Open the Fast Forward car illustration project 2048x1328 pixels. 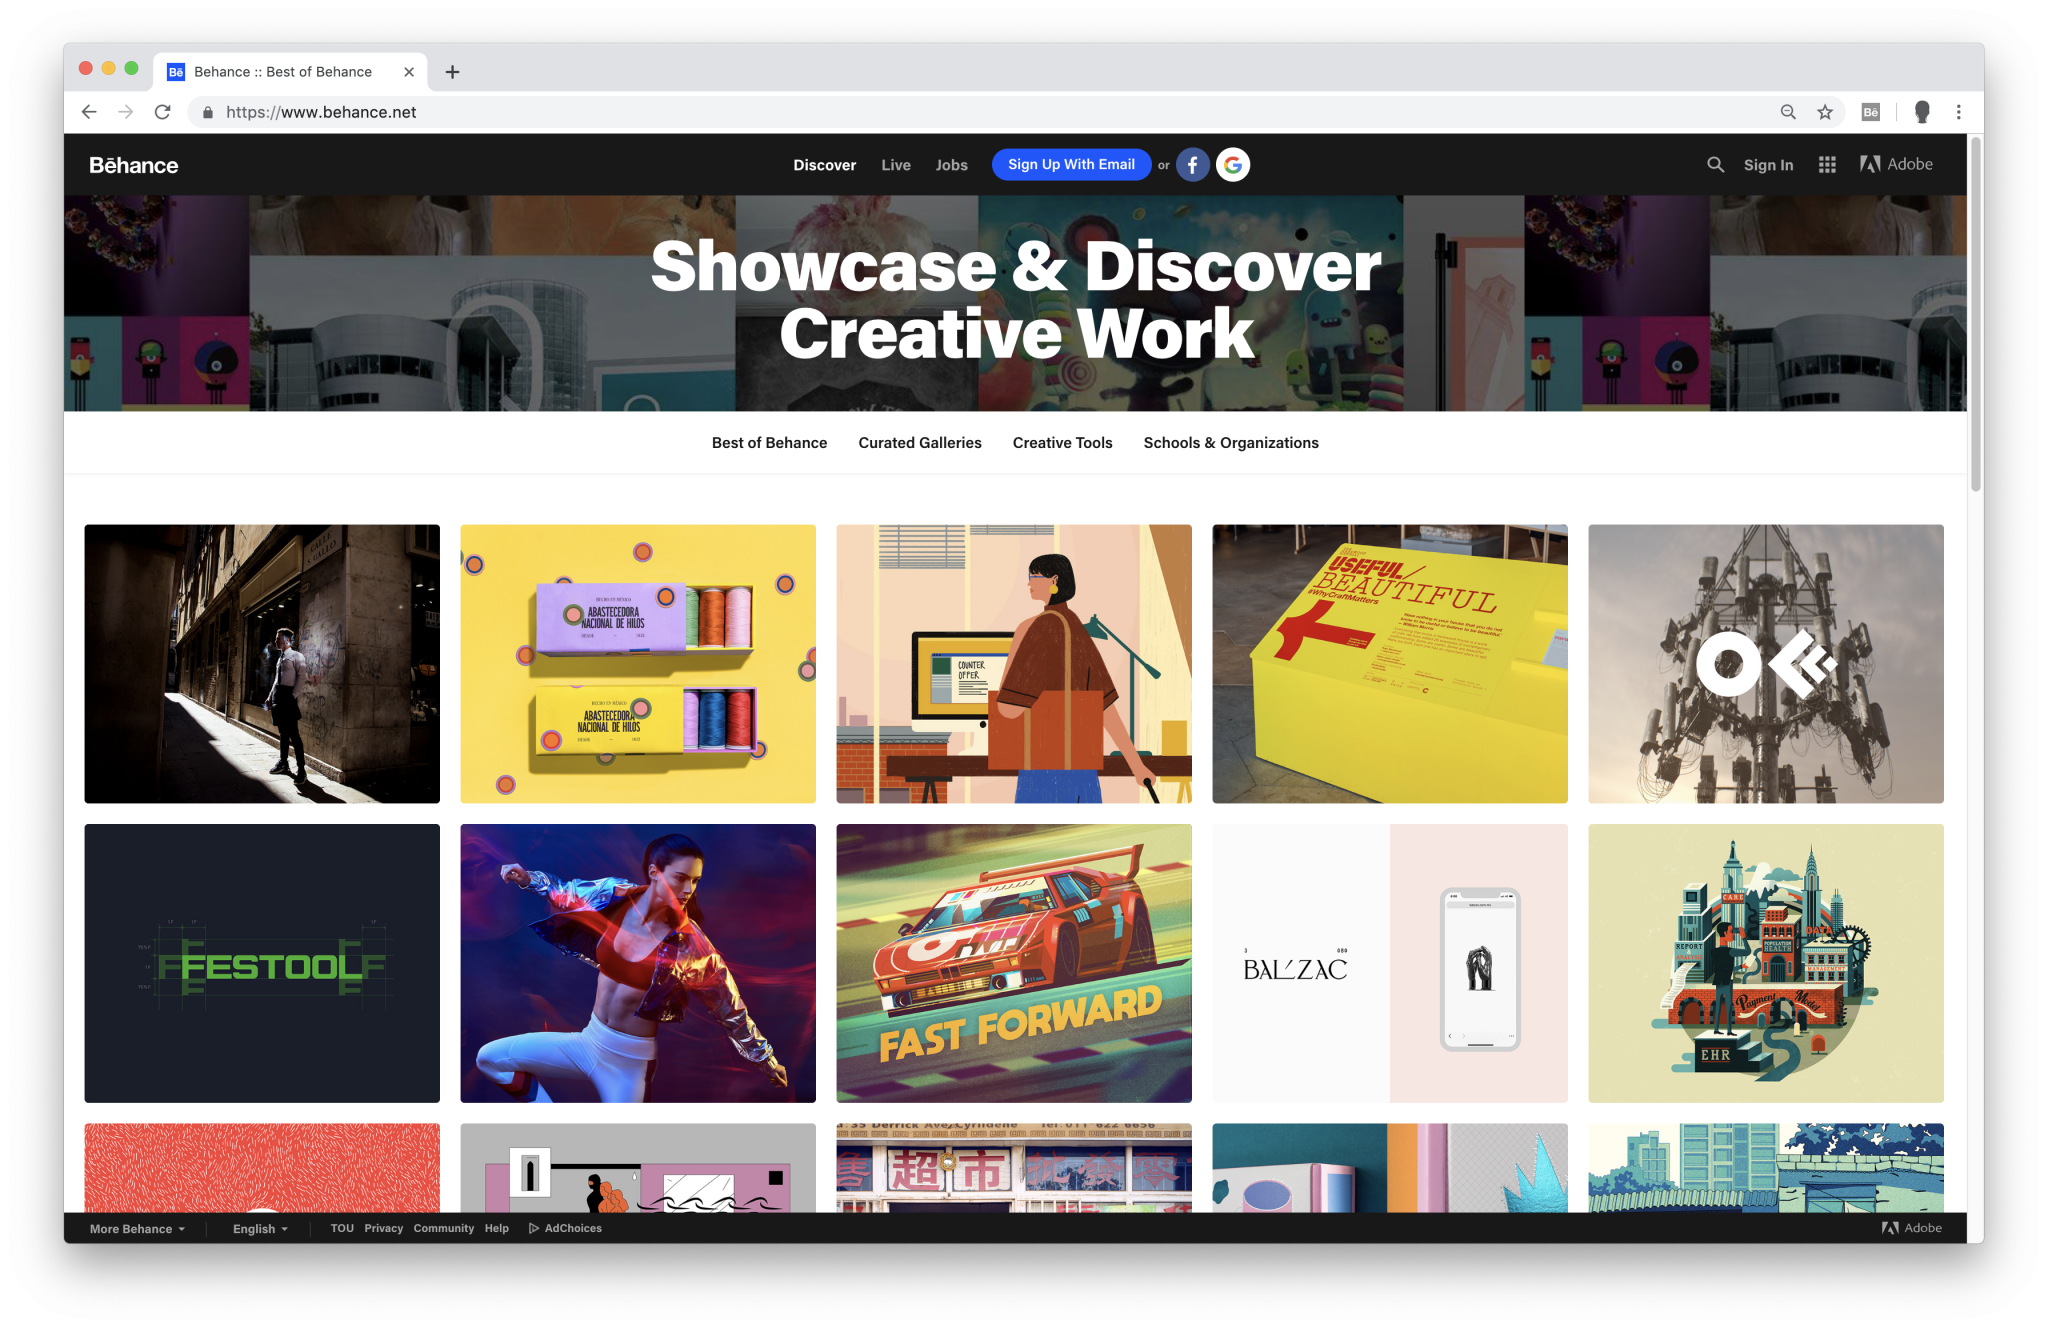point(1013,963)
